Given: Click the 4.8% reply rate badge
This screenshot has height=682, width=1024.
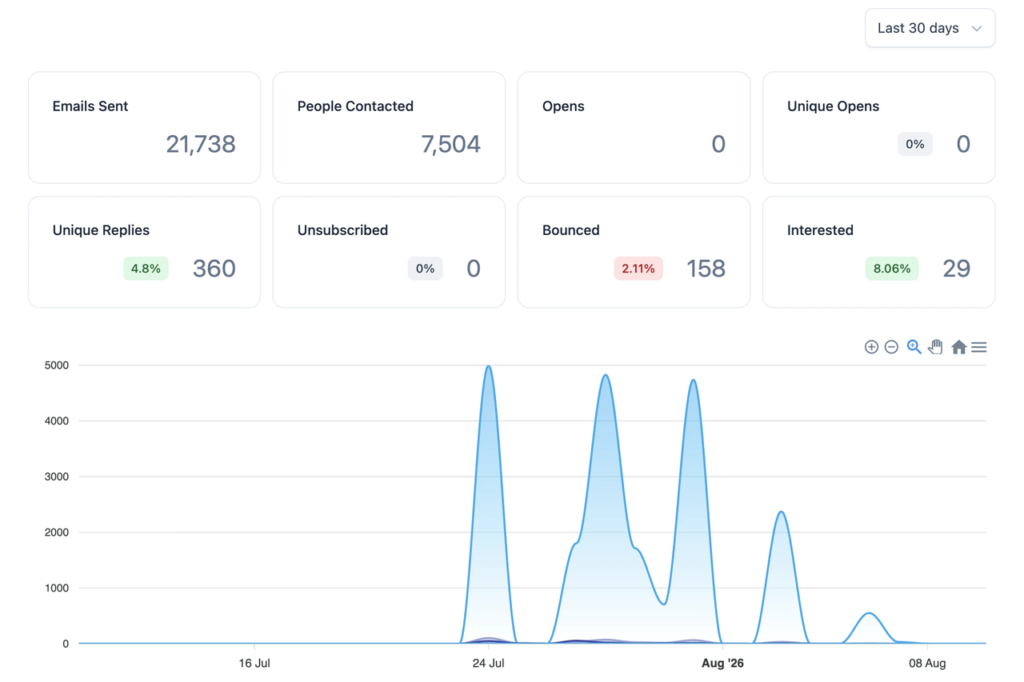Looking at the screenshot, I should (x=146, y=268).
